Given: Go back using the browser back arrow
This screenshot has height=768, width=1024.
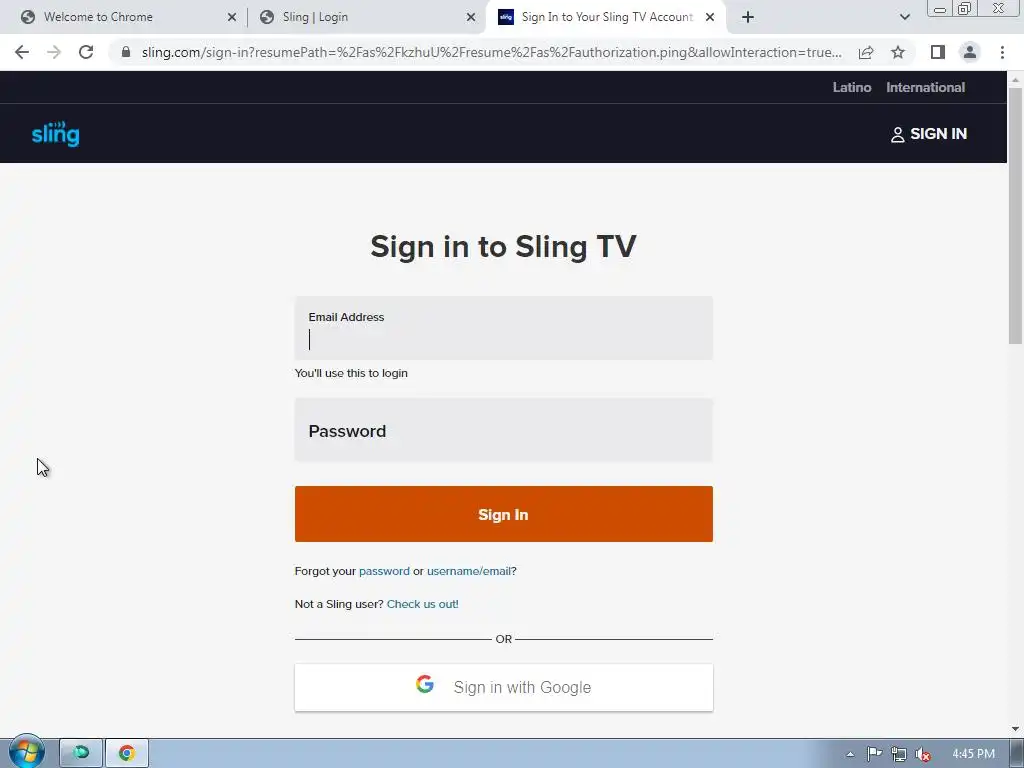Looking at the screenshot, I should pyautogui.click(x=22, y=52).
